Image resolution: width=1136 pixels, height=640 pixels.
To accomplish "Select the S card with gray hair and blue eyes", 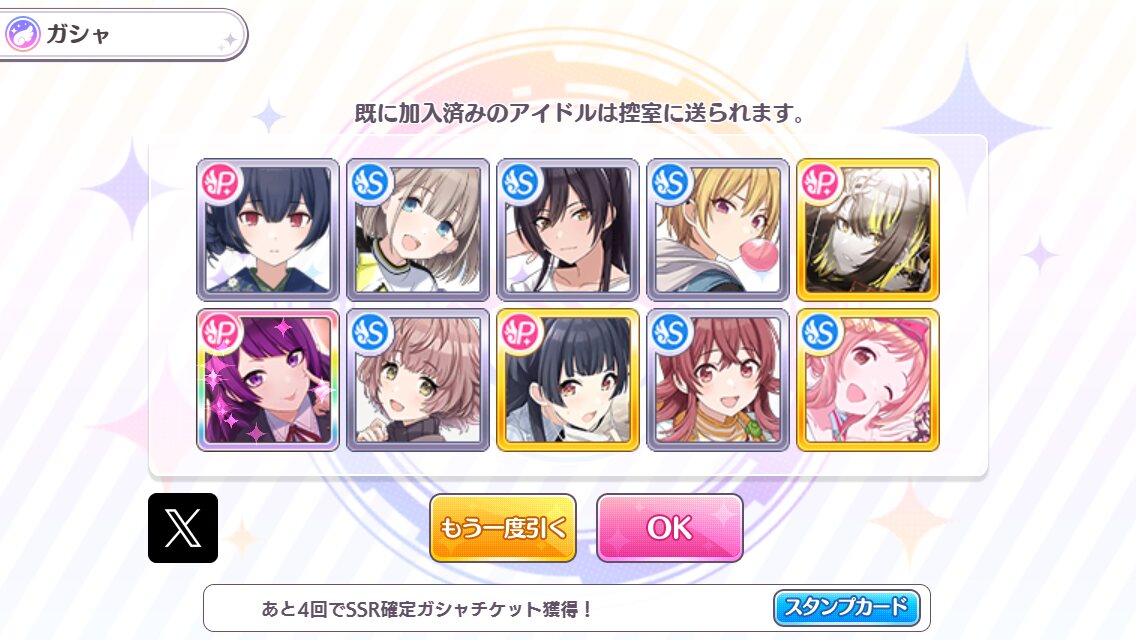I will coord(418,229).
